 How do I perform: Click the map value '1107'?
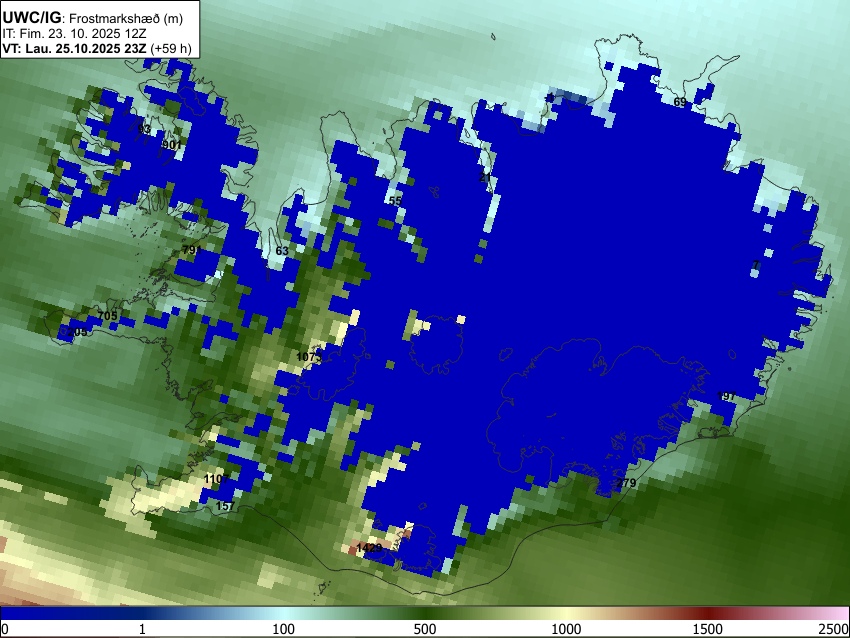coord(216,479)
